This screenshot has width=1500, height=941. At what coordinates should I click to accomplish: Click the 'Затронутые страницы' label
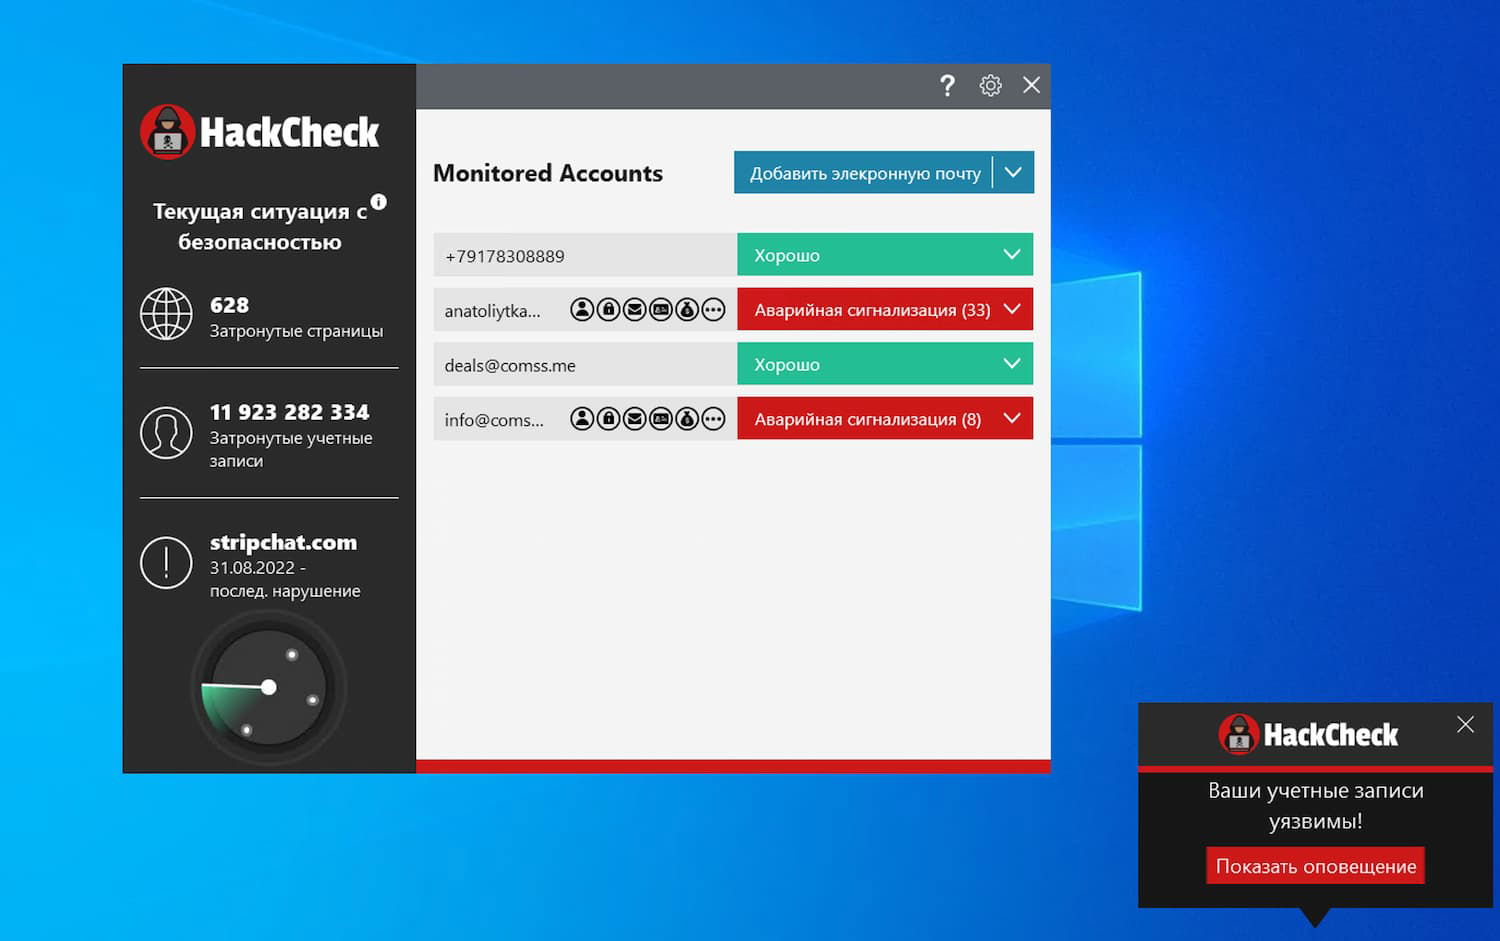pyautogui.click(x=296, y=331)
